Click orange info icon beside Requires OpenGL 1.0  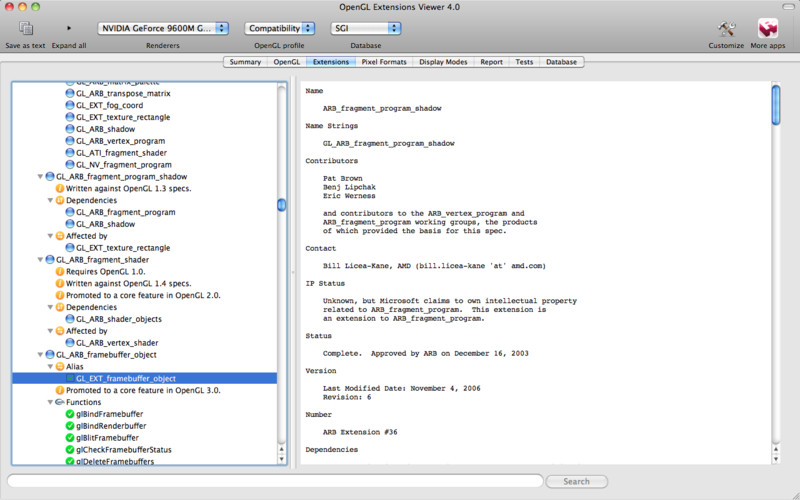(x=60, y=272)
